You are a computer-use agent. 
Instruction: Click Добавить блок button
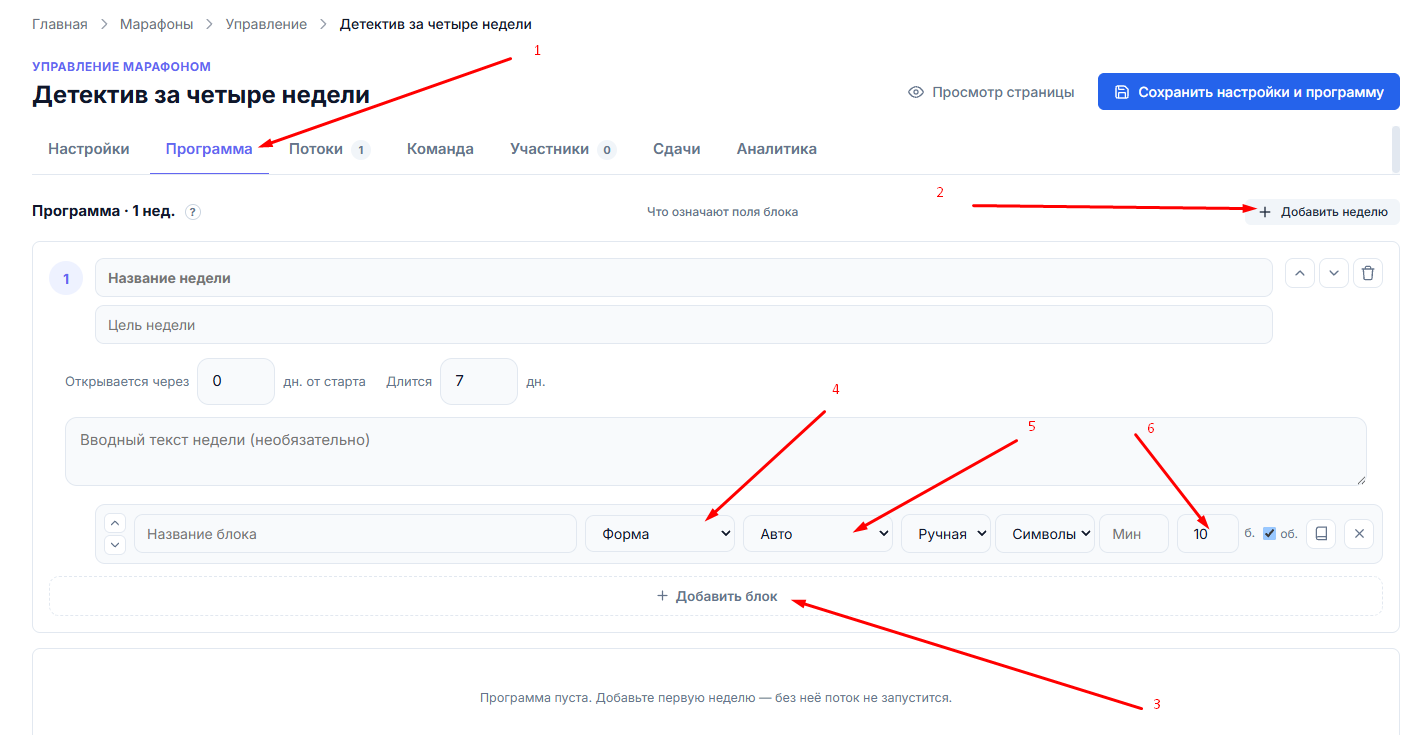(x=716, y=596)
